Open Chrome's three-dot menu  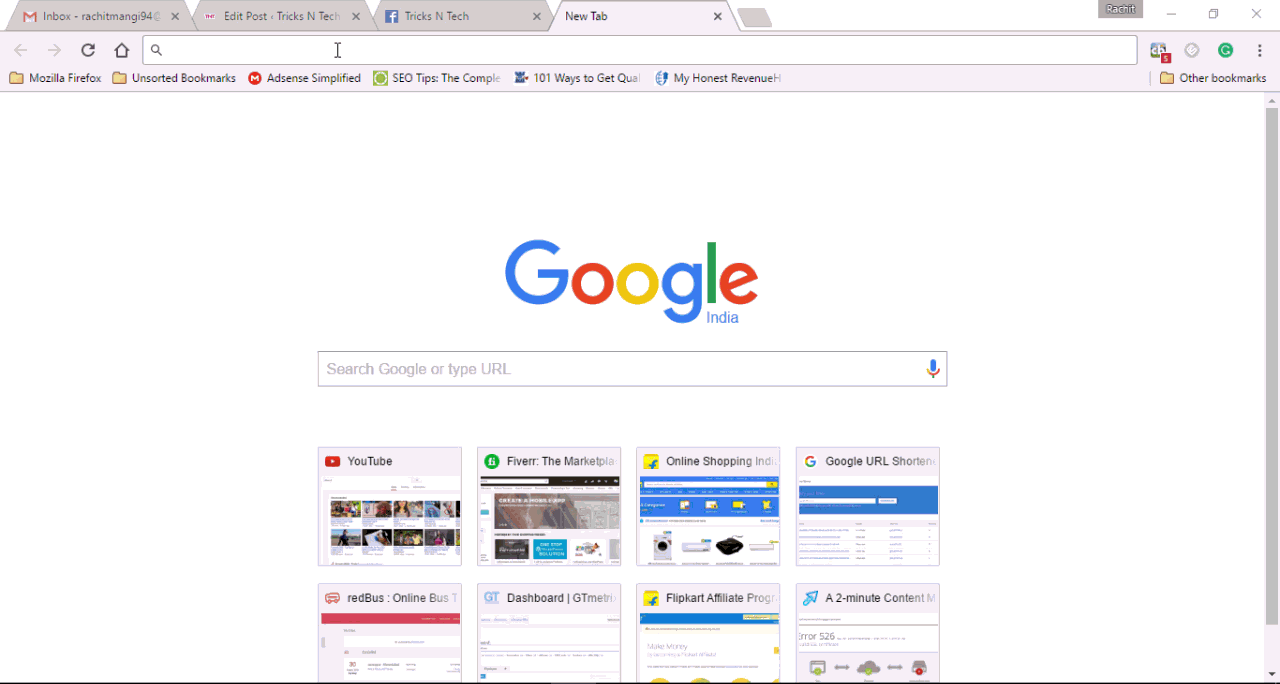click(1259, 50)
